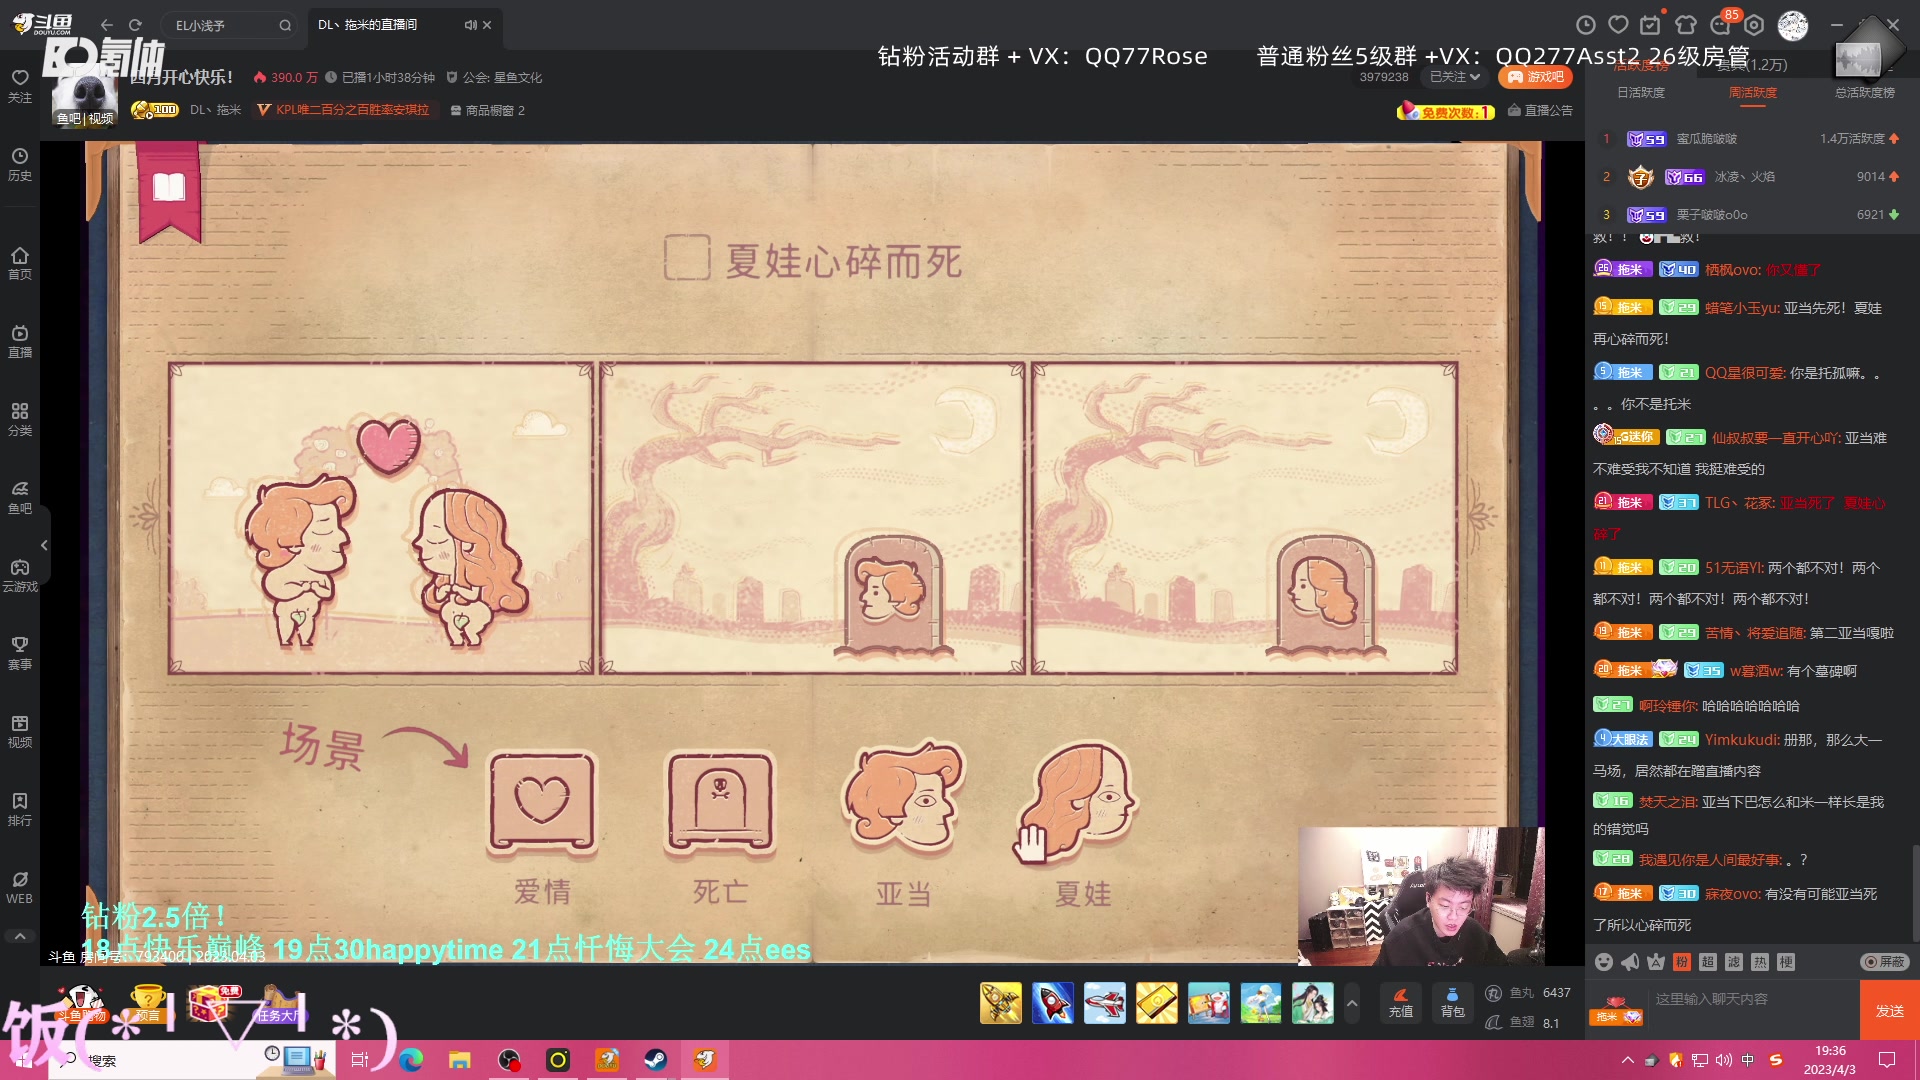Open followed list heart icon in title bar
1920x1080 pixels.
click(1618, 25)
